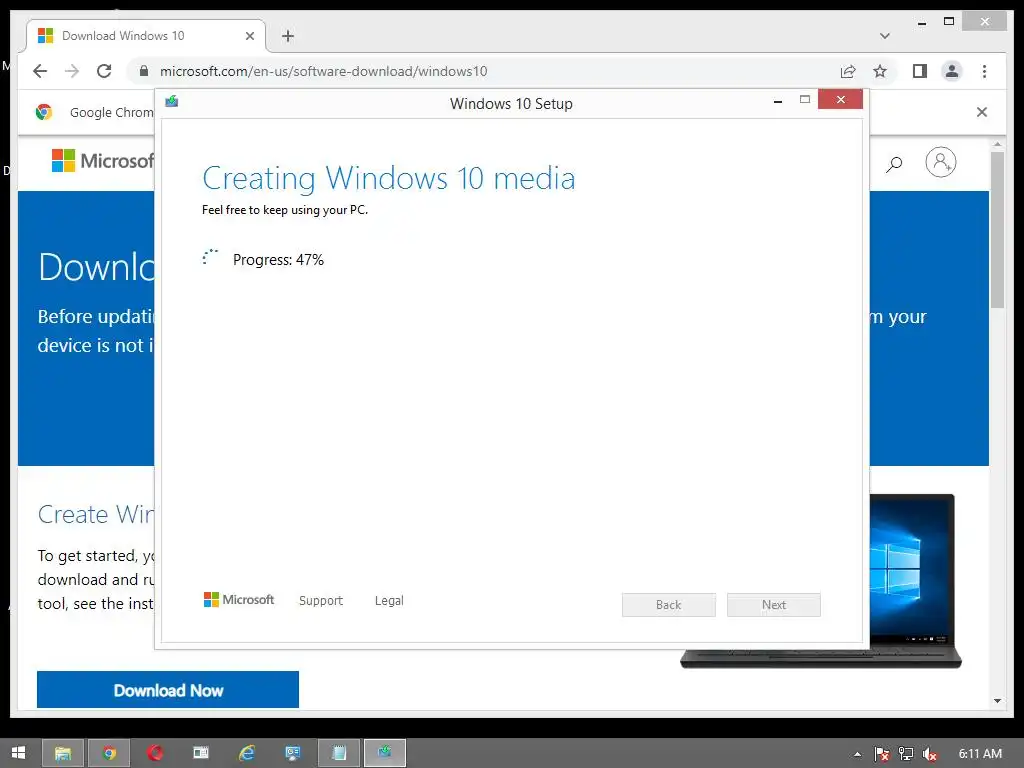Image resolution: width=1024 pixels, height=768 pixels.
Task: Close the Windows 10 Setup window
Action: [840, 99]
